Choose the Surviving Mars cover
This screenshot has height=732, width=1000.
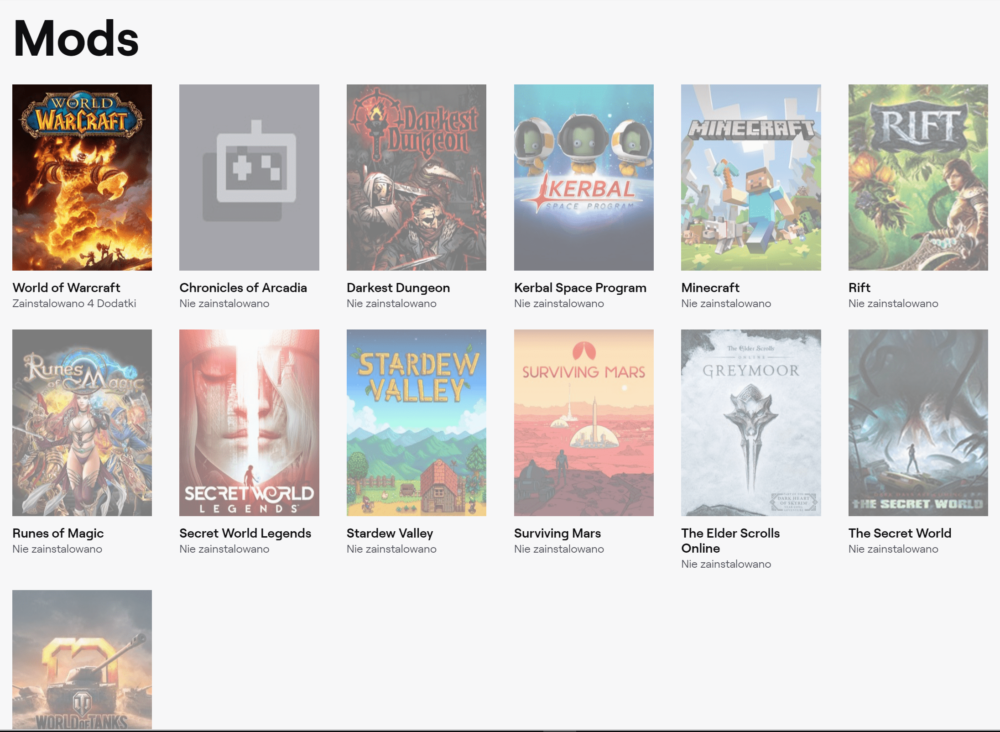(584, 423)
